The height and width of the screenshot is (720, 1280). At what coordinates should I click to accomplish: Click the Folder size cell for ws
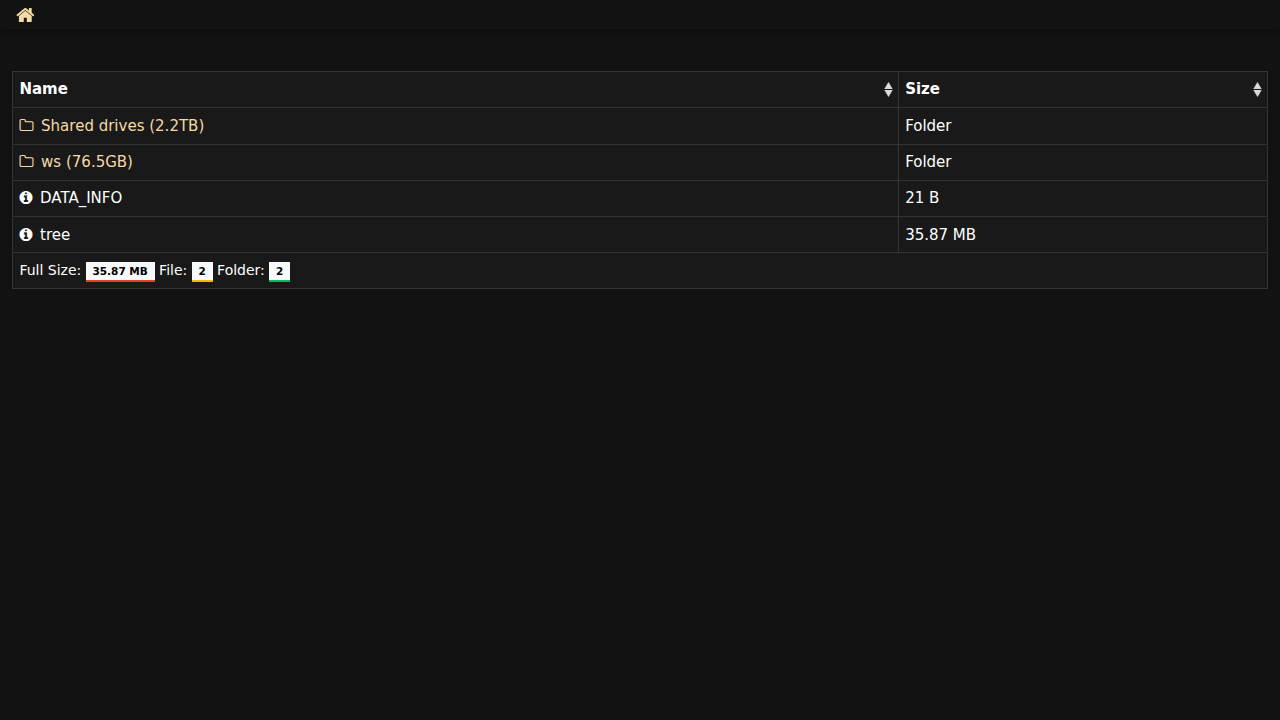pyautogui.click(x=928, y=162)
